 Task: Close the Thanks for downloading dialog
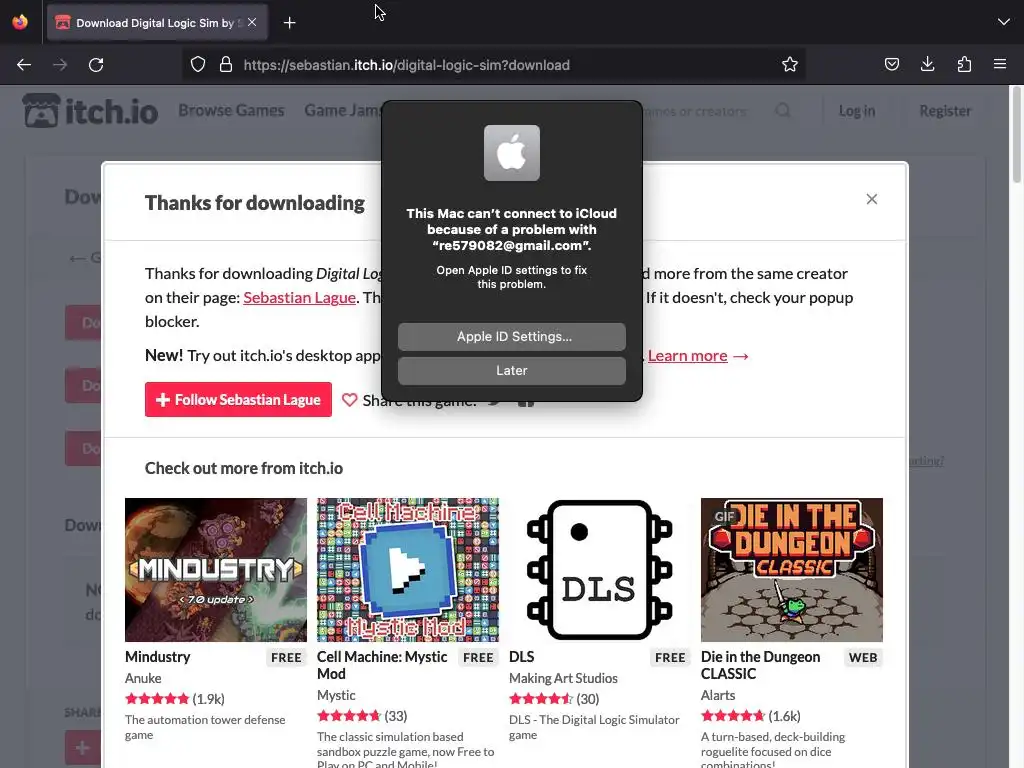pos(871,199)
